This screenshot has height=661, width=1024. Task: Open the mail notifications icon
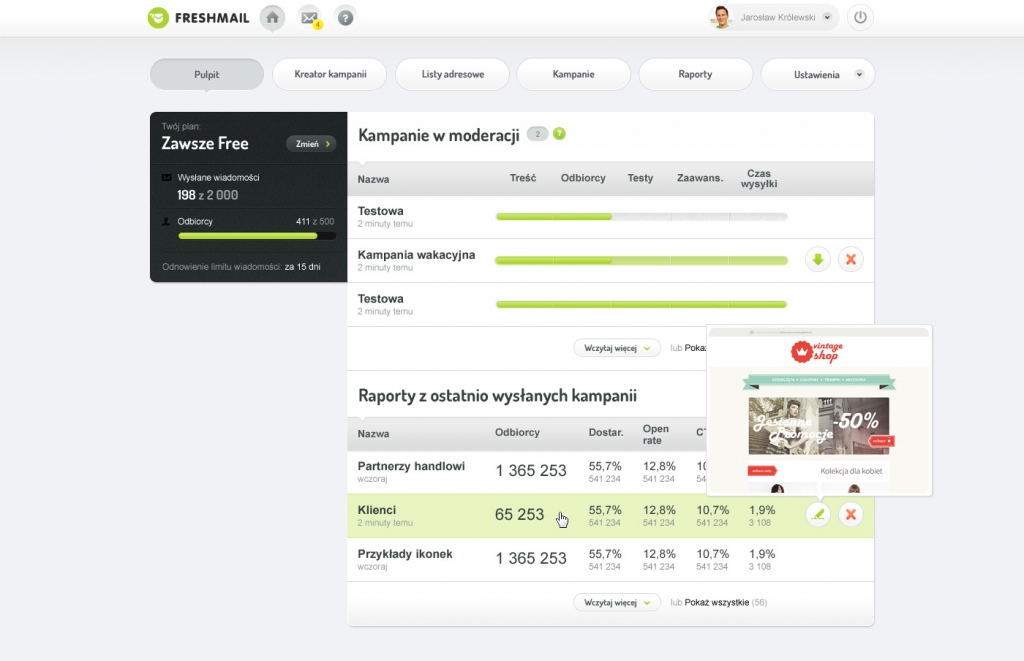click(x=309, y=18)
